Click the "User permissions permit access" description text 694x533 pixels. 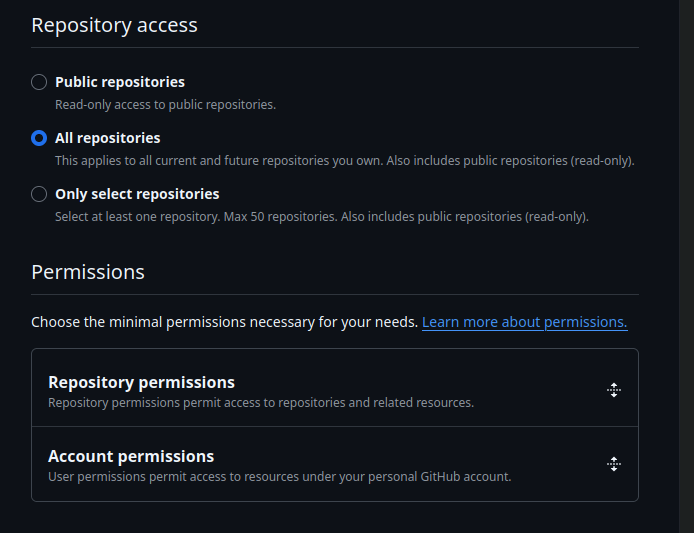click(279, 477)
